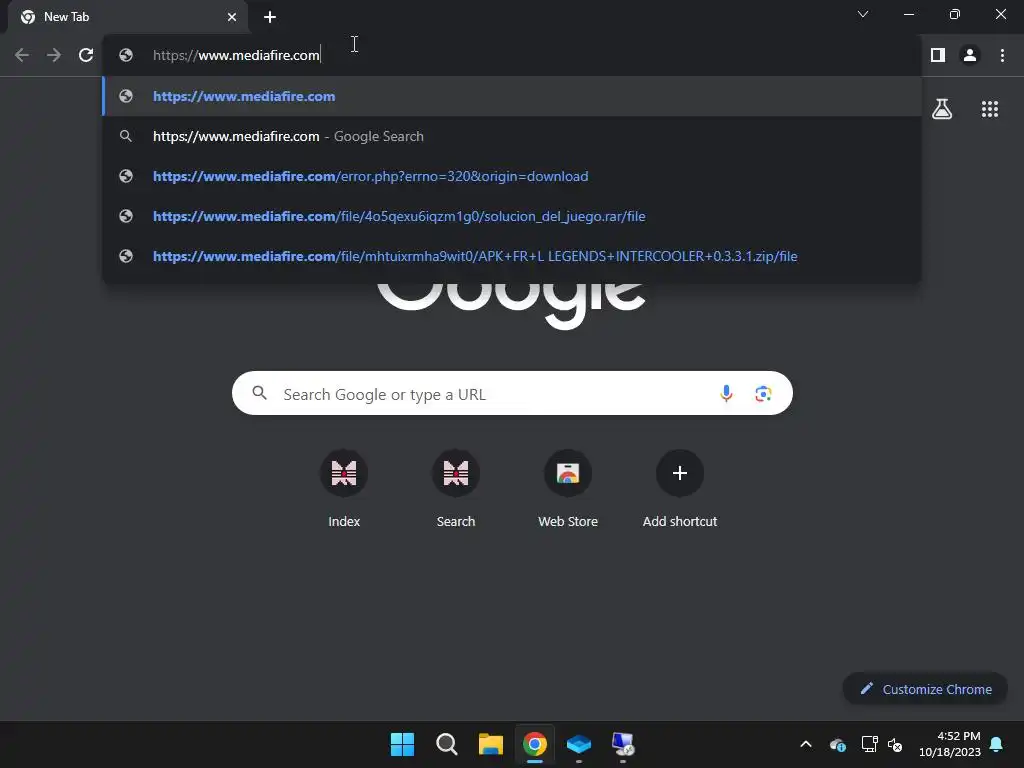Click the remote desktop taskbar icon
The height and width of the screenshot is (768, 1024).
coord(622,744)
